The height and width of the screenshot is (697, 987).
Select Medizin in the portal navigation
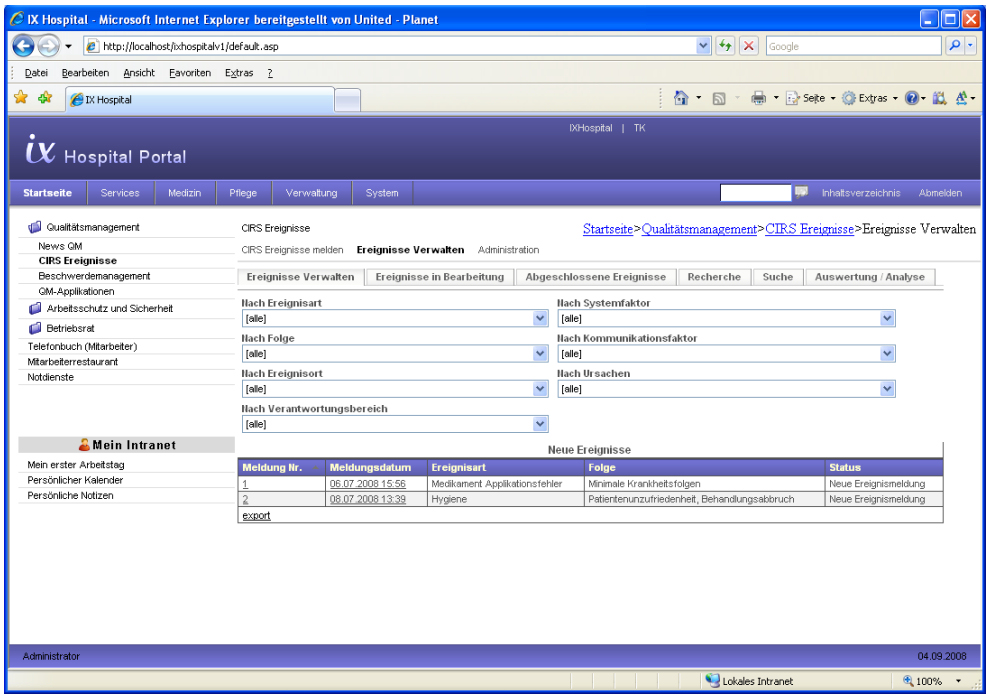pos(184,193)
